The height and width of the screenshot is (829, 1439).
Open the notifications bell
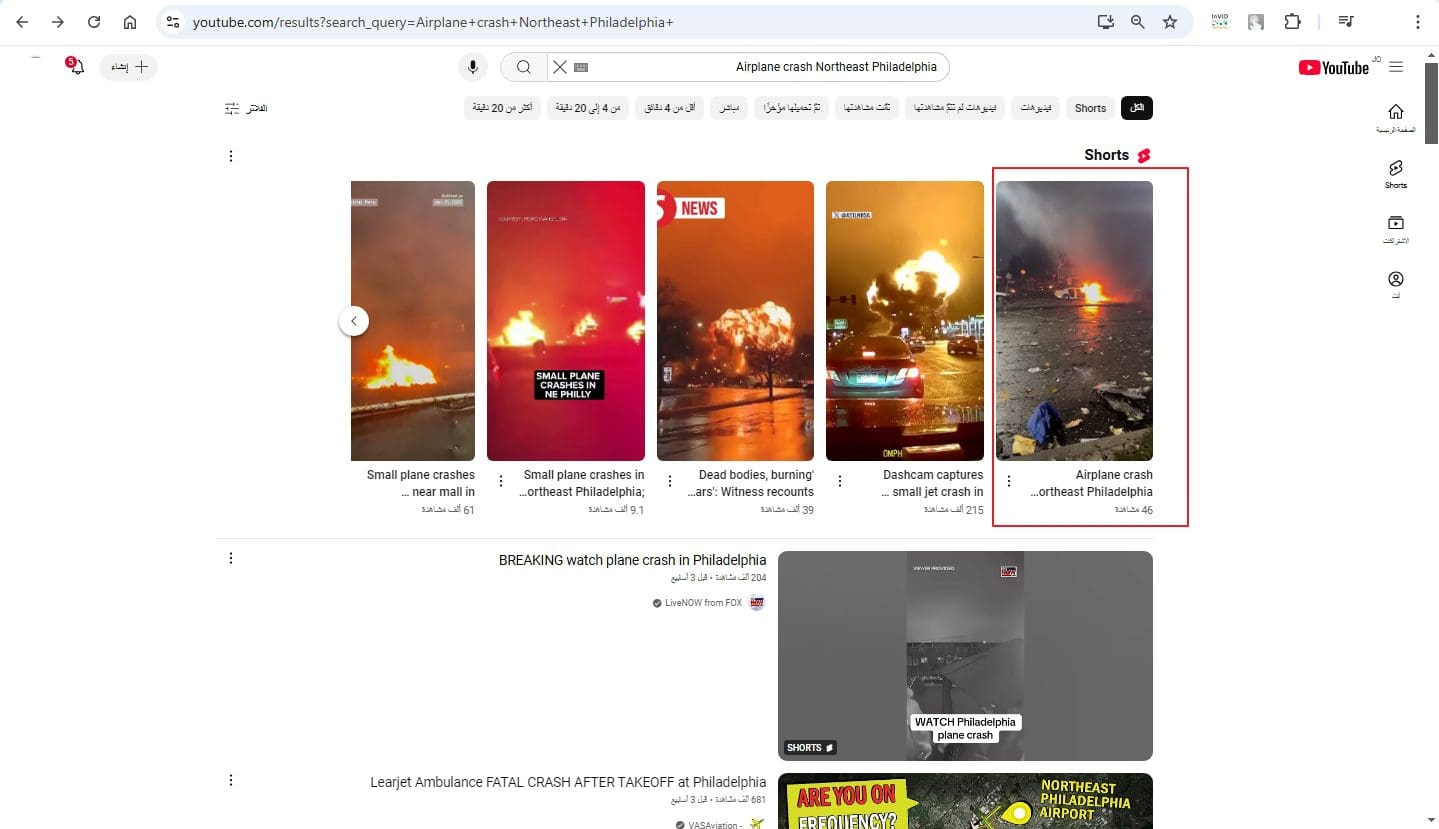click(x=76, y=67)
